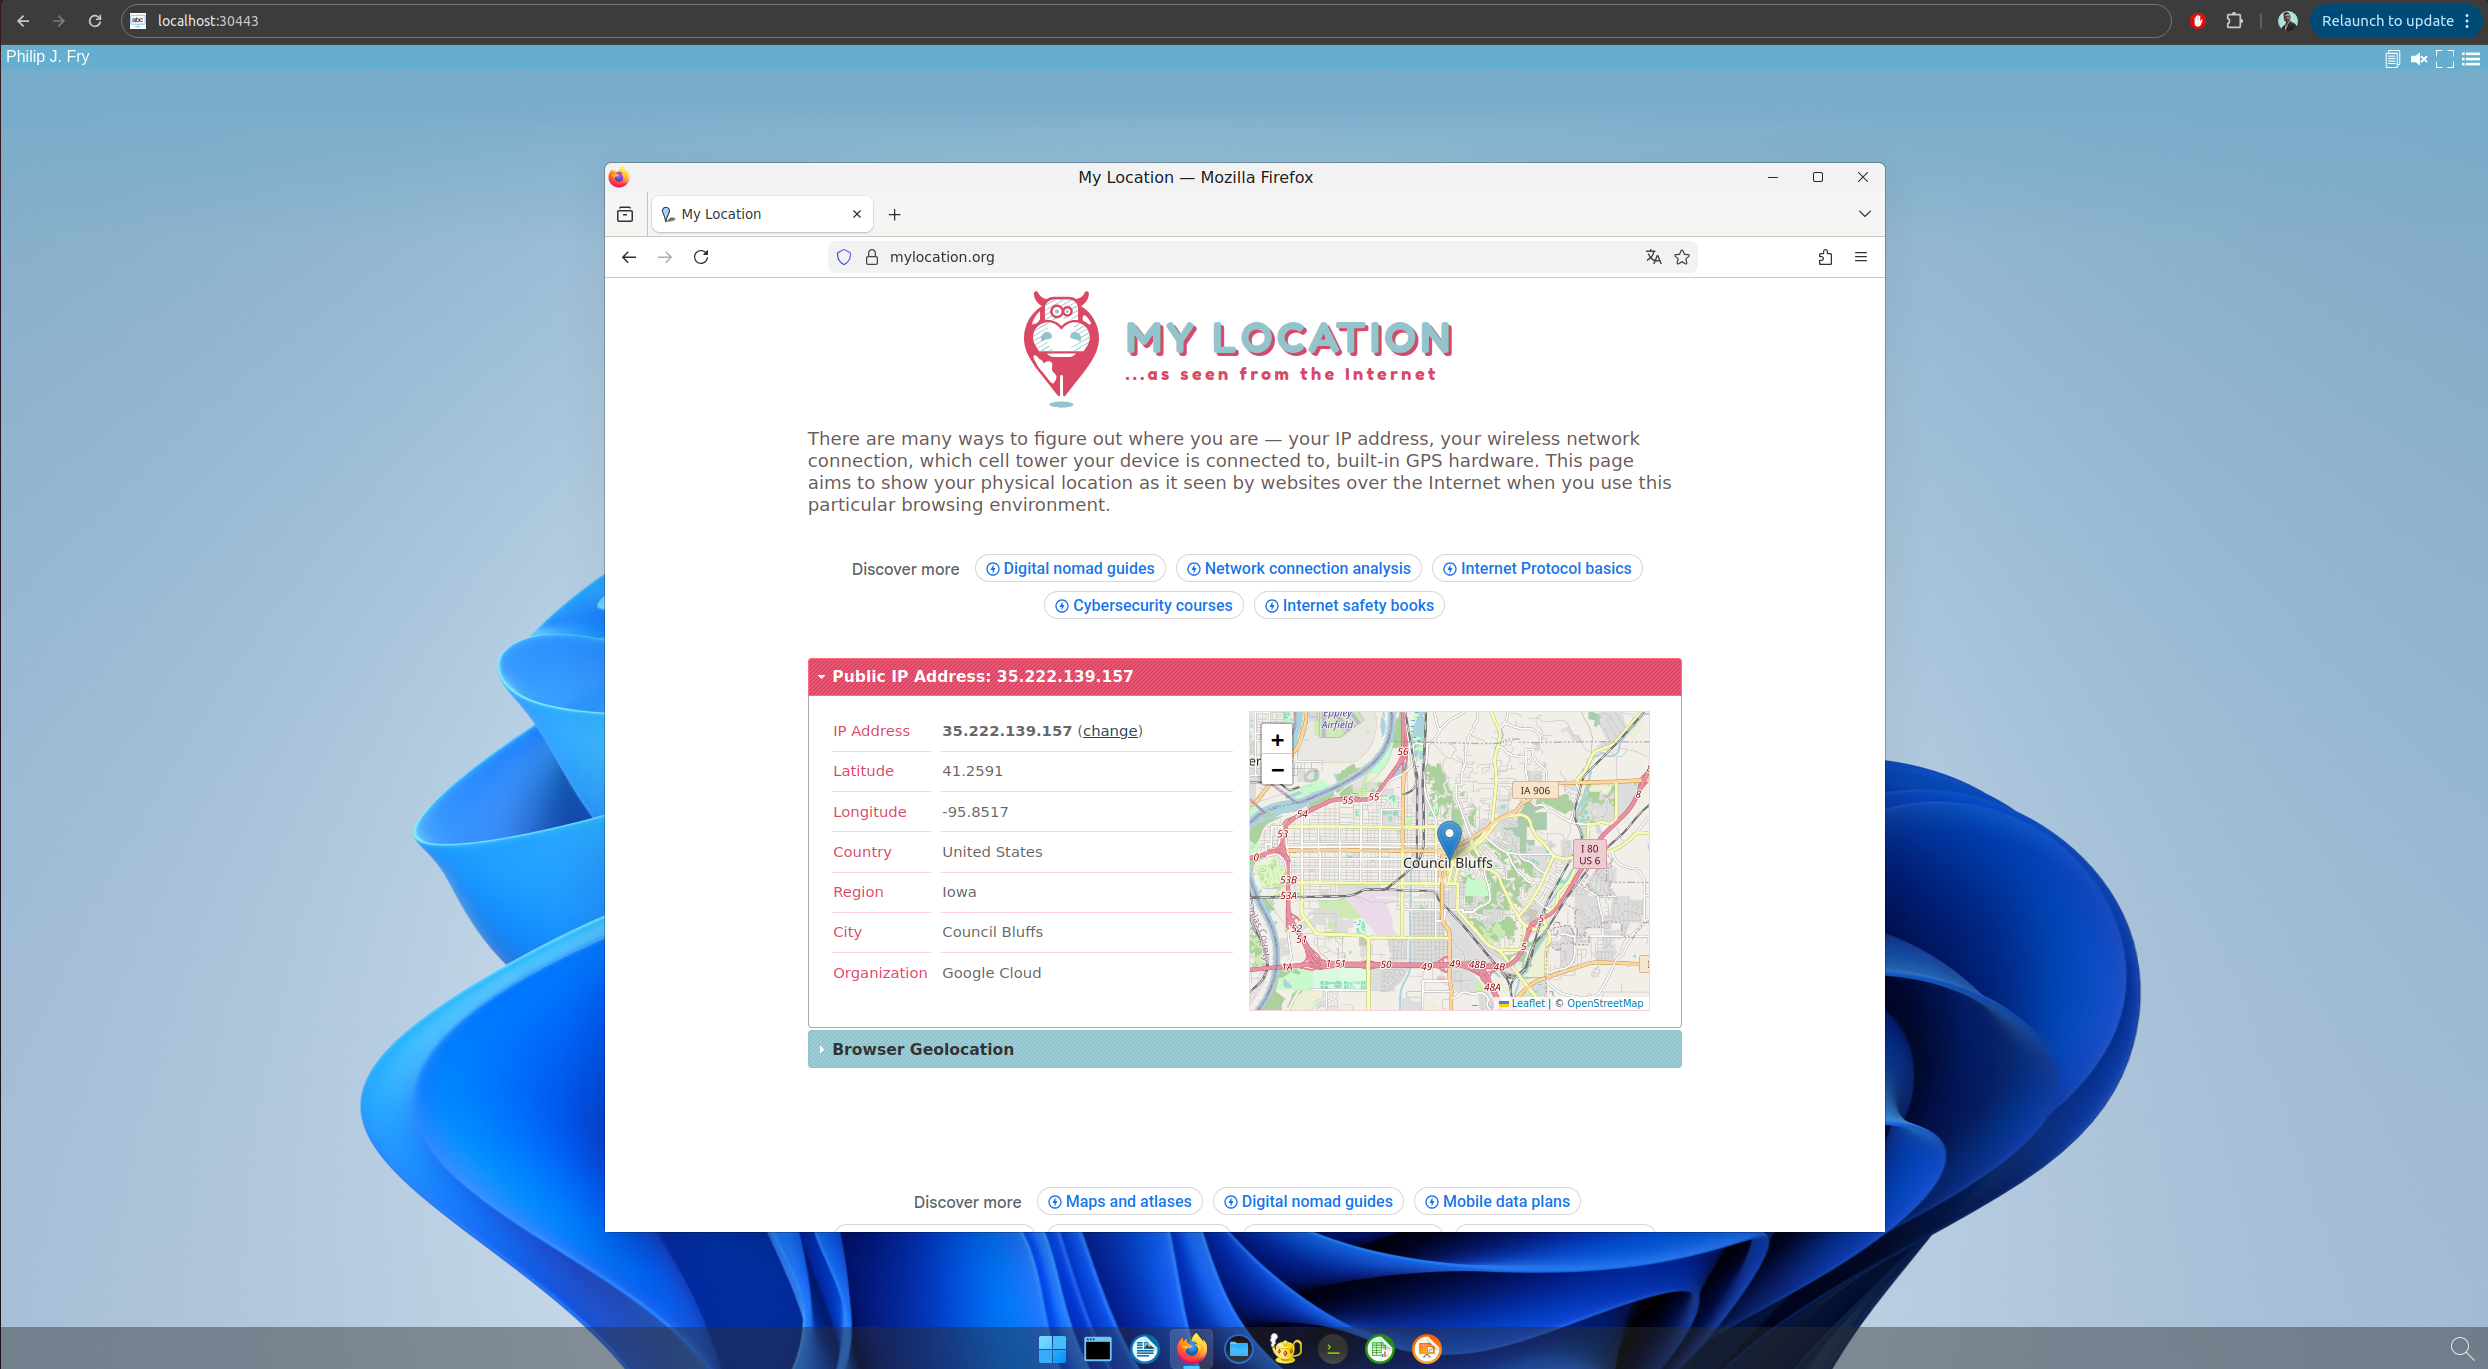This screenshot has width=2488, height=1369.
Task: Open the tab list chevron dropdown
Action: tap(1864, 213)
